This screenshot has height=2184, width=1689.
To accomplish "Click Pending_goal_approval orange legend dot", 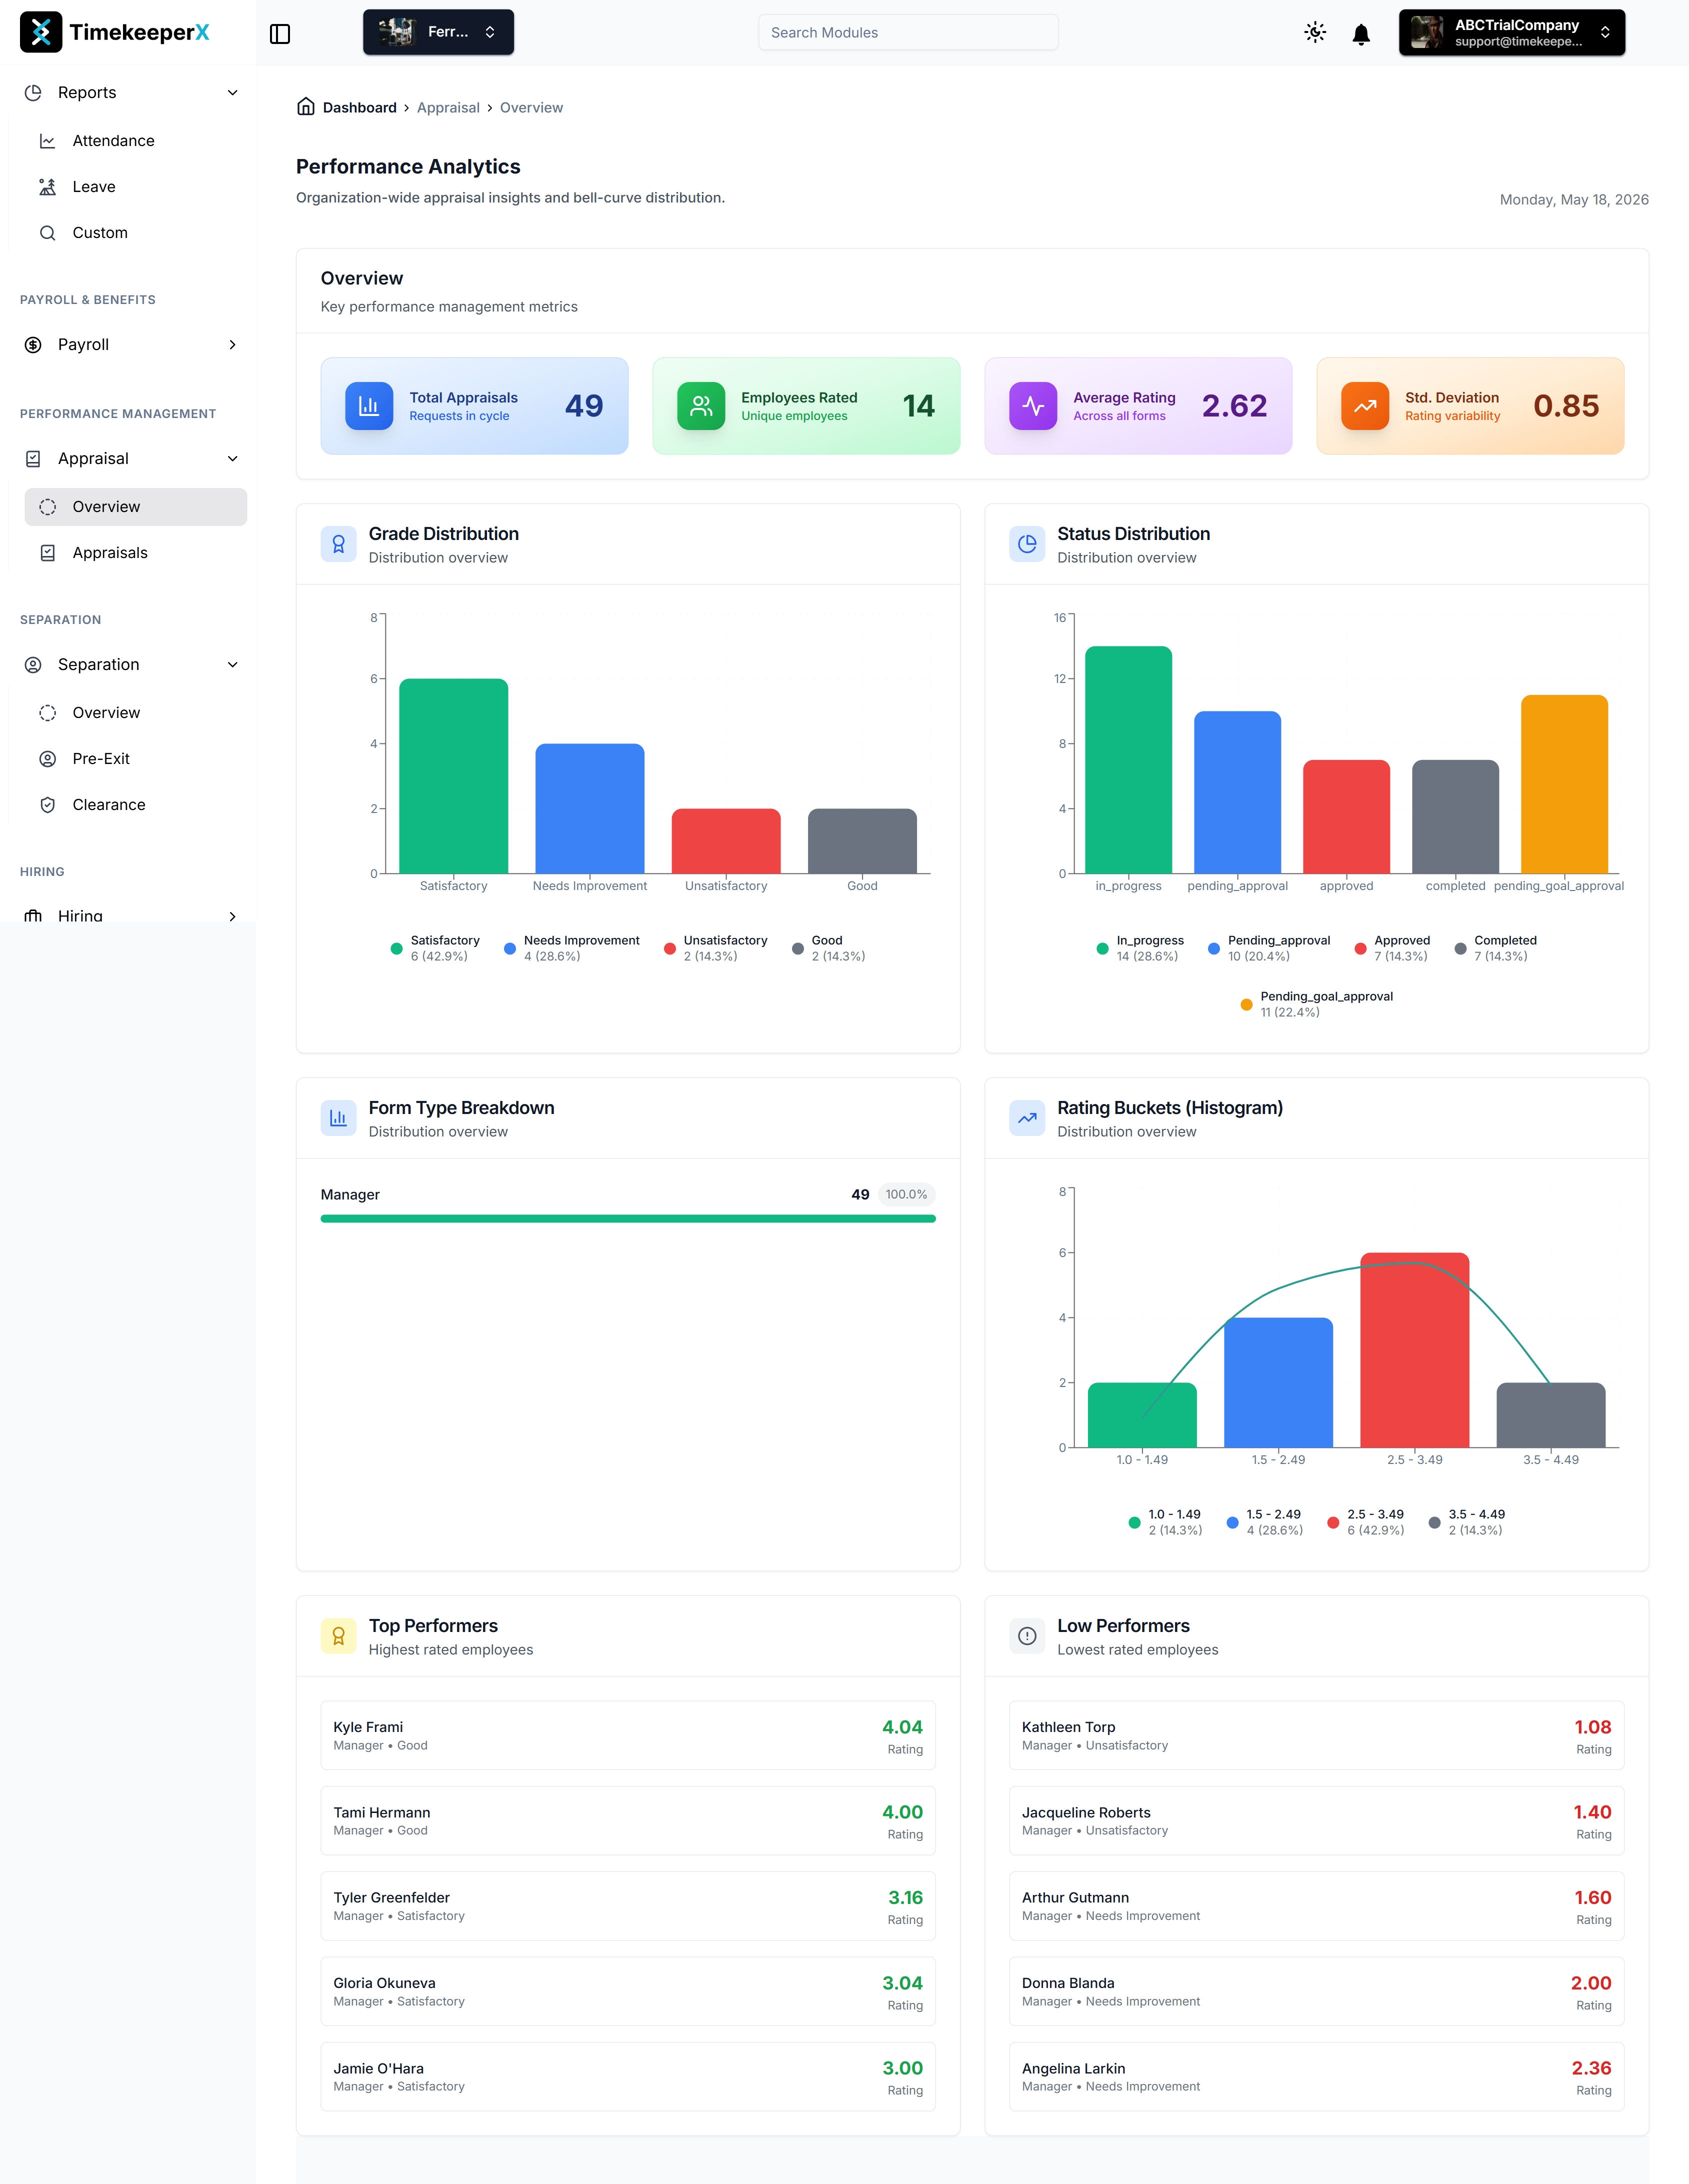I will pos(1246,1005).
